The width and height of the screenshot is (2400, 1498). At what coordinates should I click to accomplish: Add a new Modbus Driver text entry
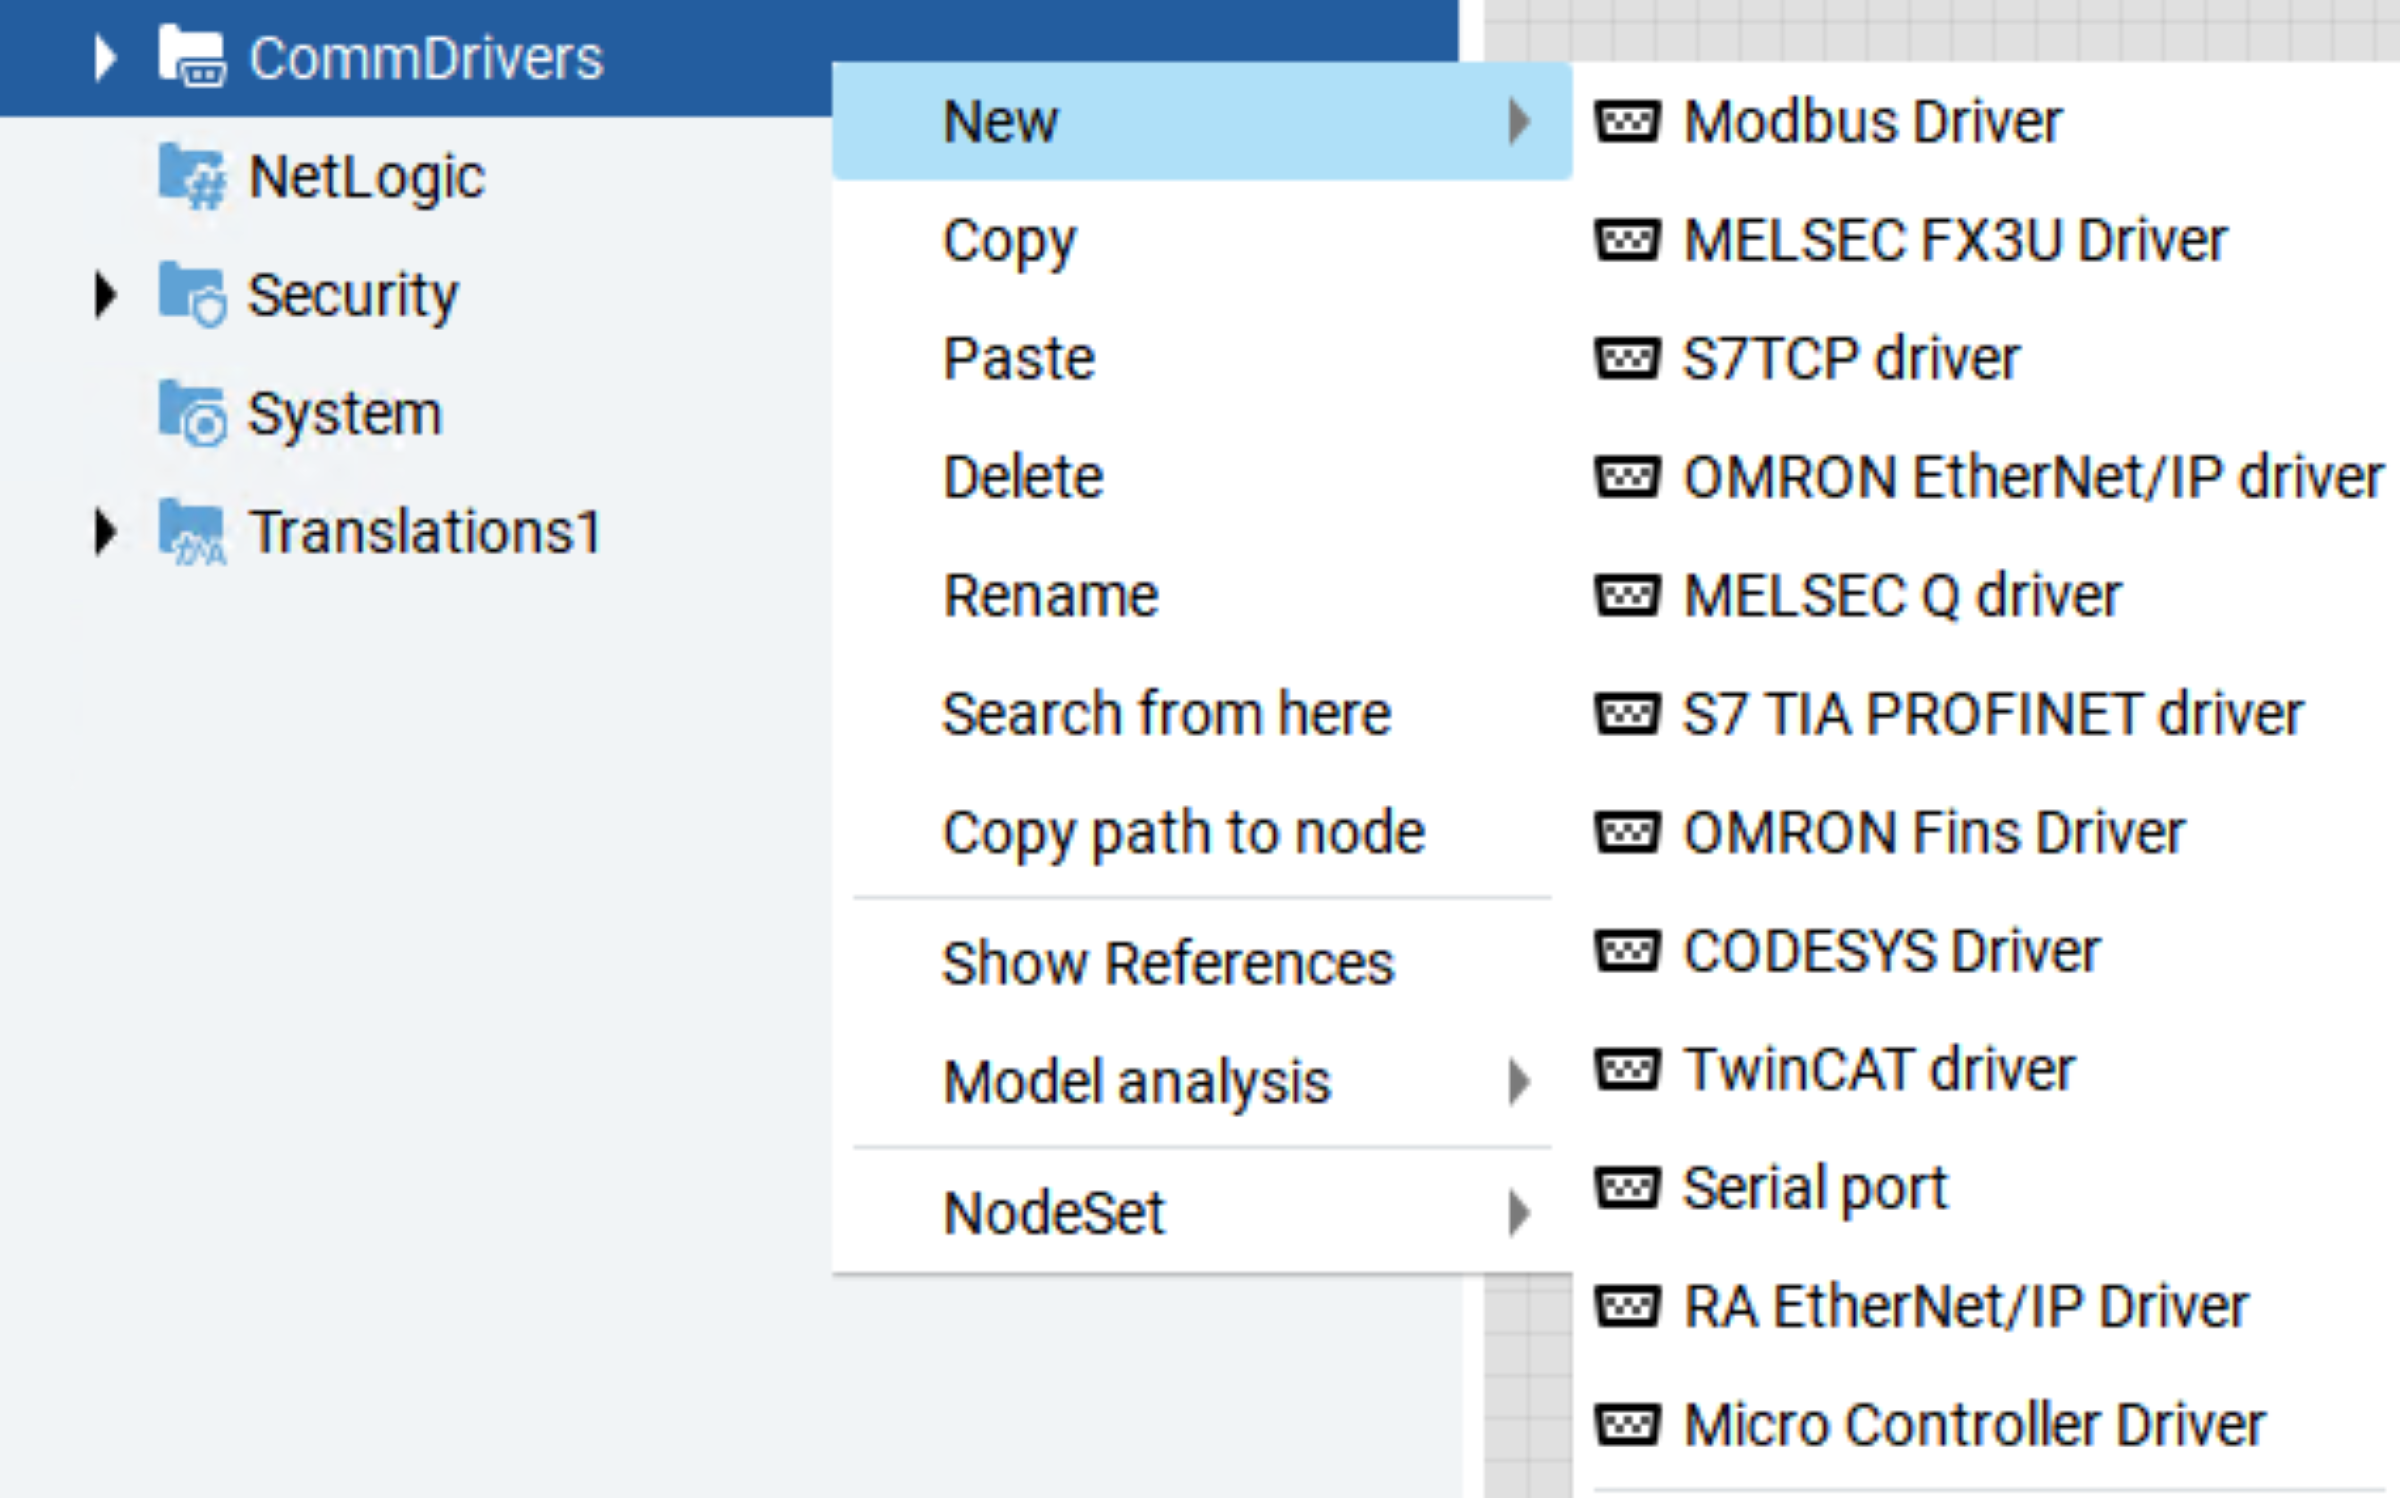click(1873, 122)
